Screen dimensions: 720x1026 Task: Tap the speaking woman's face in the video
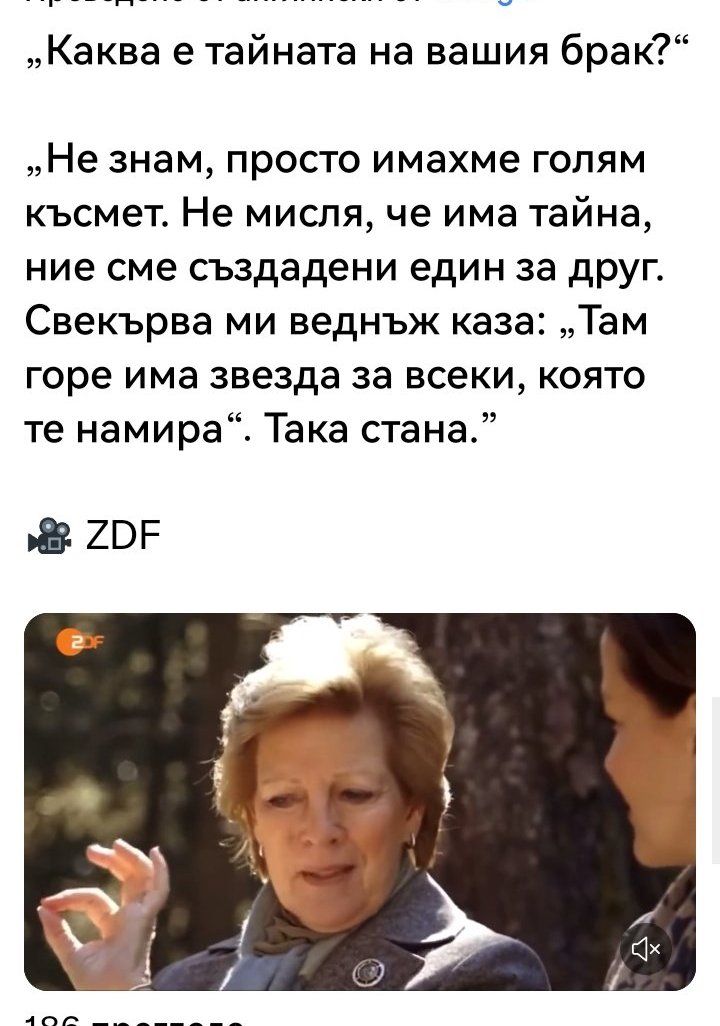click(334, 792)
